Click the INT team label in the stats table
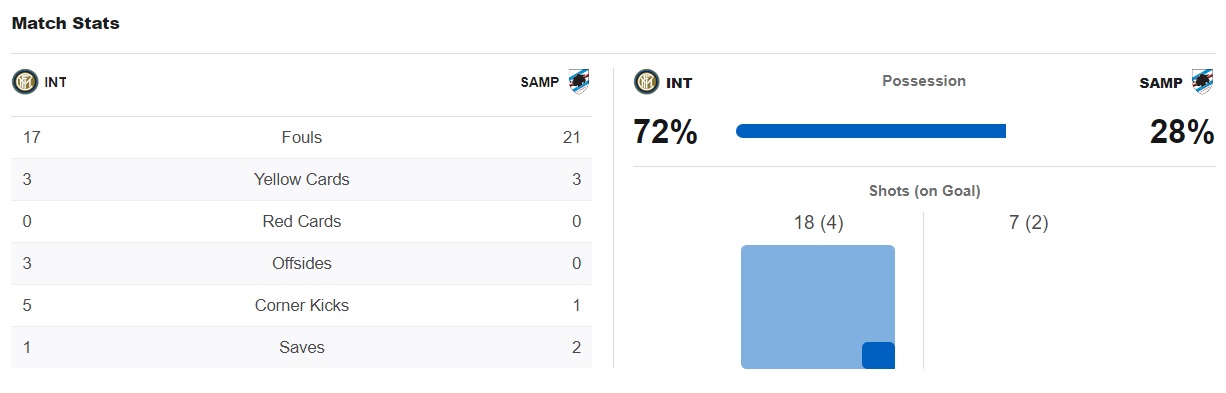Screen dimensions: 1226x393 point(56,83)
